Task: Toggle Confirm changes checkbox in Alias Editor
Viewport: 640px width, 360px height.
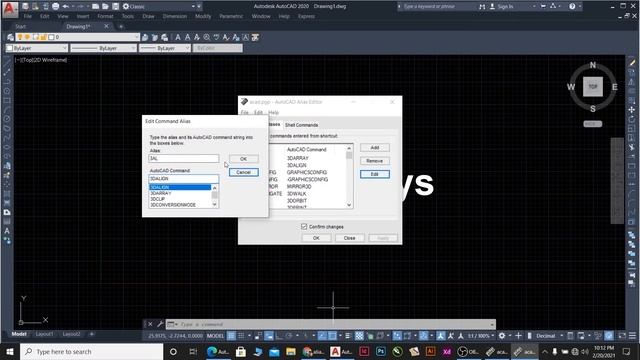Action: pyautogui.click(x=304, y=227)
